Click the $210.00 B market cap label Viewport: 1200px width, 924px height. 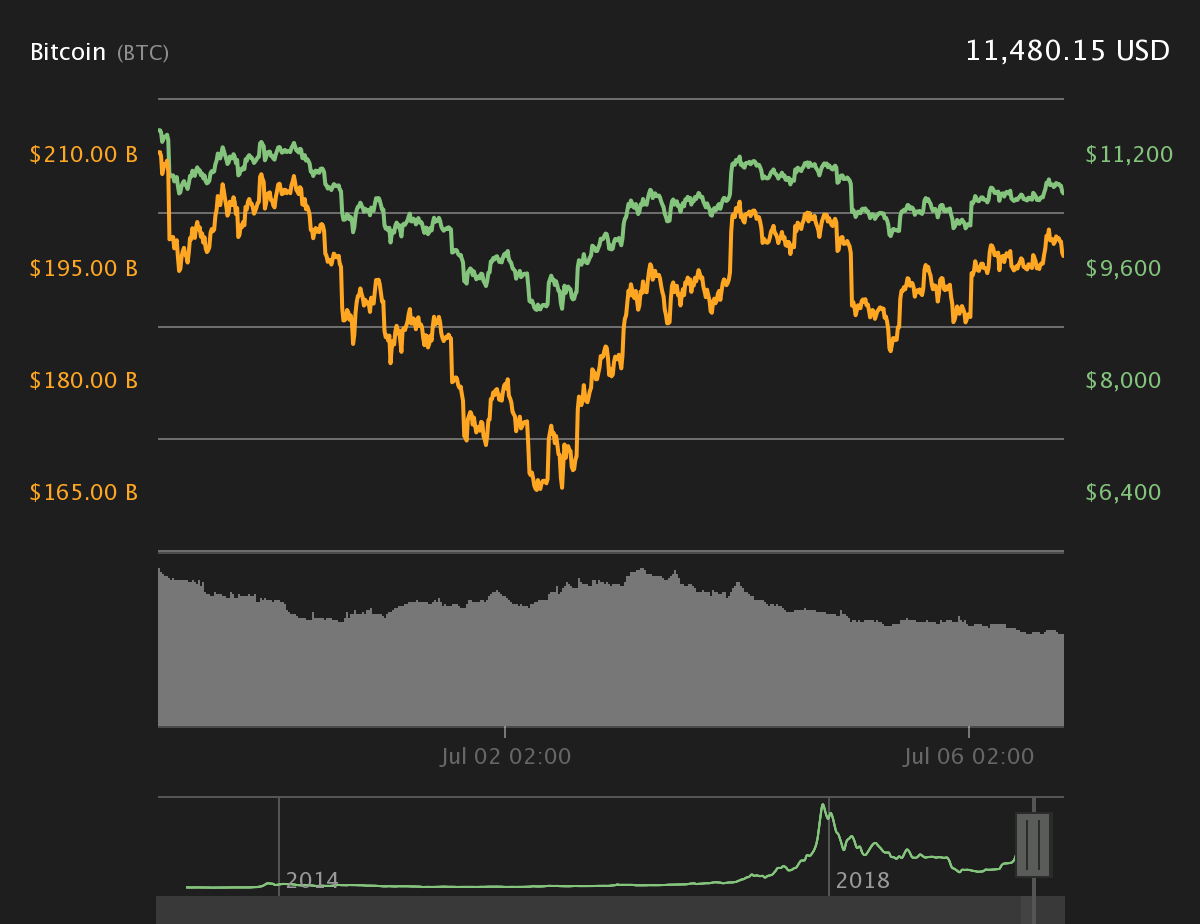[84, 155]
